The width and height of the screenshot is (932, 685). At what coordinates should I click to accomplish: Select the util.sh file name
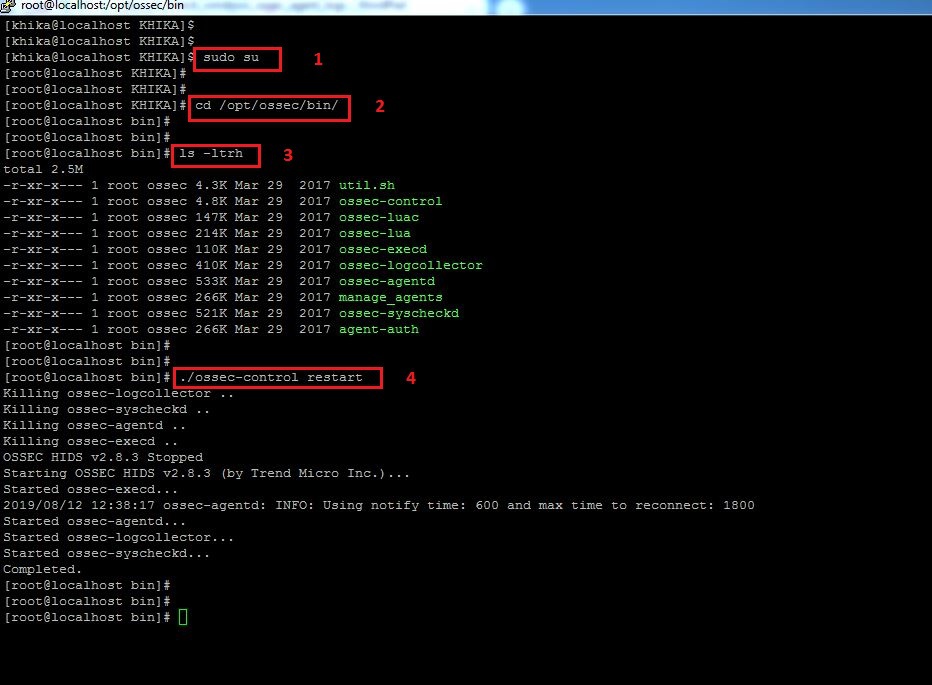367,186
